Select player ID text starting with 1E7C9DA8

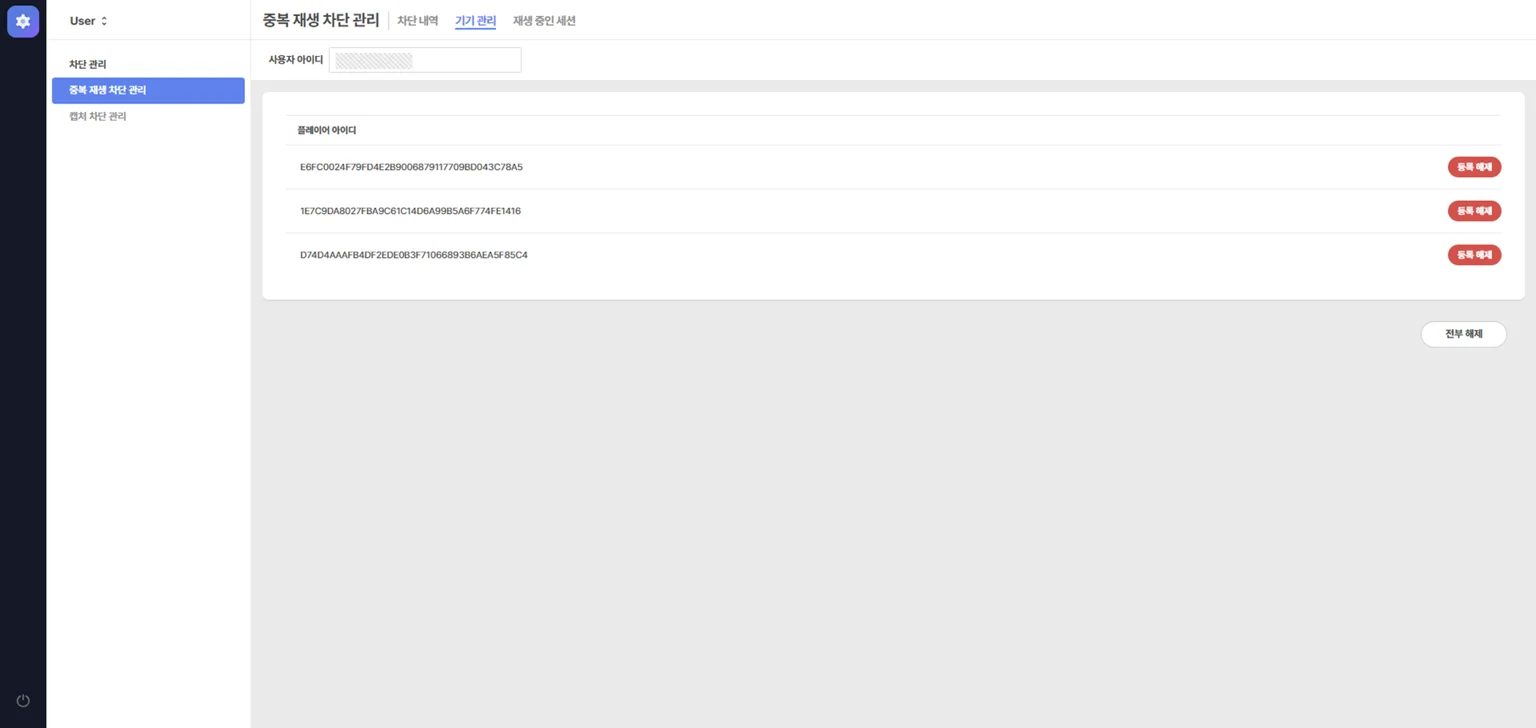(x=410, y=211)
